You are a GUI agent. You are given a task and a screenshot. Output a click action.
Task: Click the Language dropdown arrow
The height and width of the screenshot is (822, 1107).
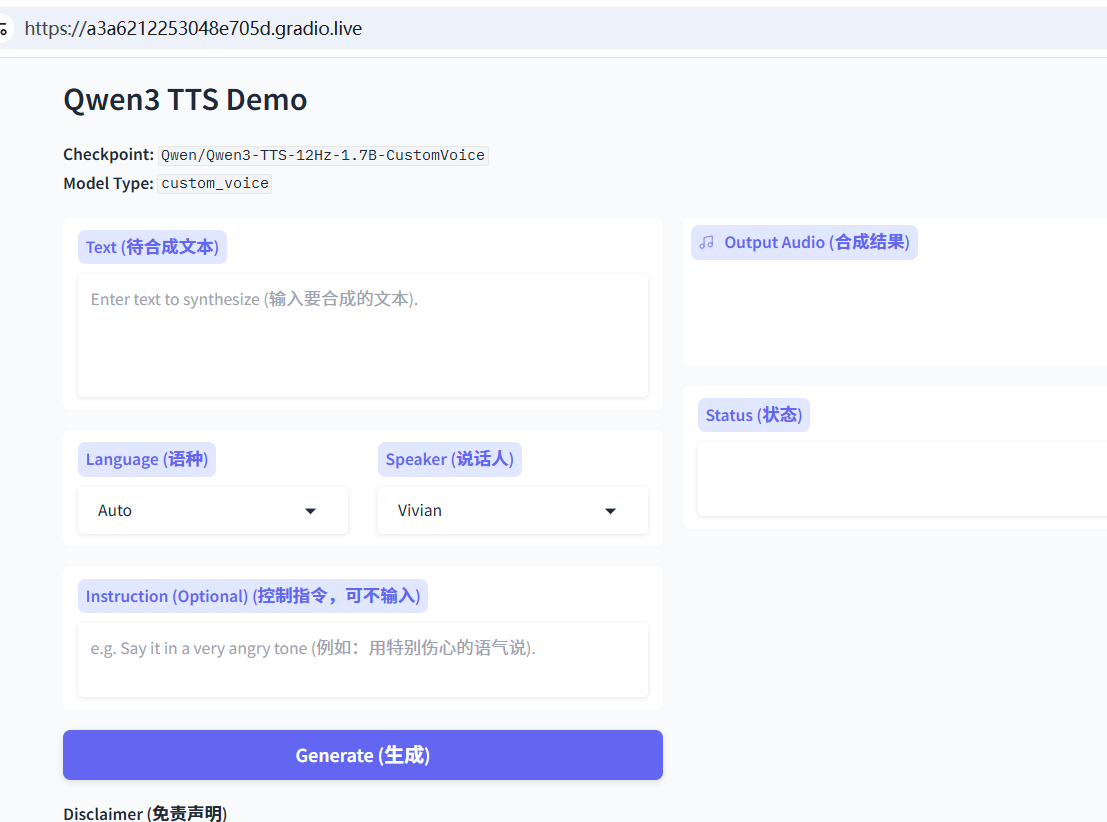[x=310, y=511]
